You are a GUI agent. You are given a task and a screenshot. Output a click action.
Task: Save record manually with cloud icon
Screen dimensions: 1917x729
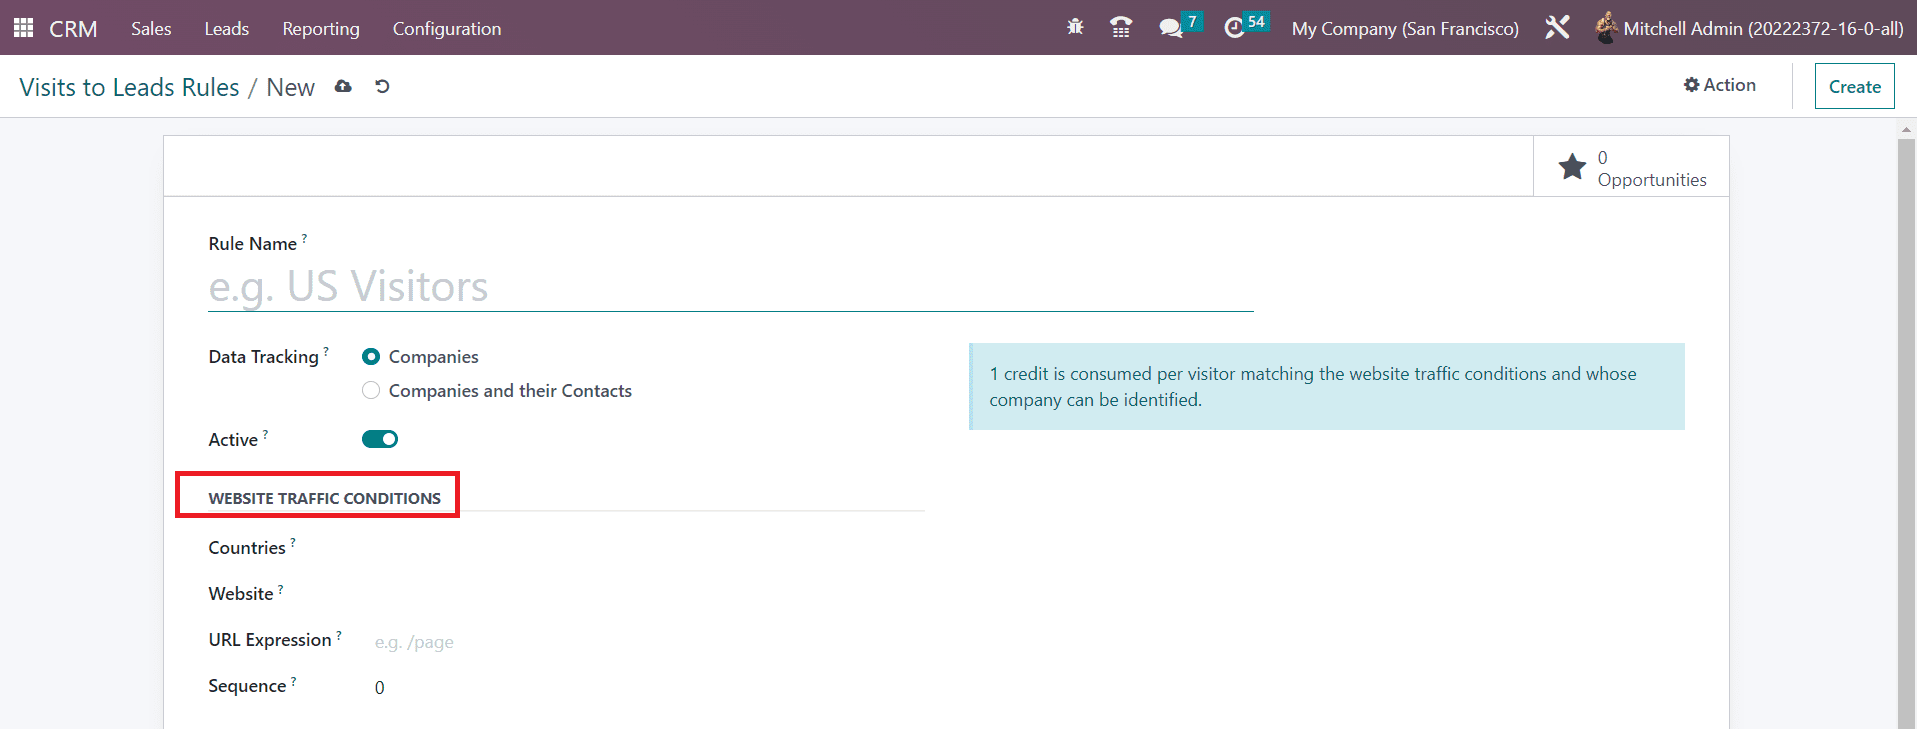(343, 87)
